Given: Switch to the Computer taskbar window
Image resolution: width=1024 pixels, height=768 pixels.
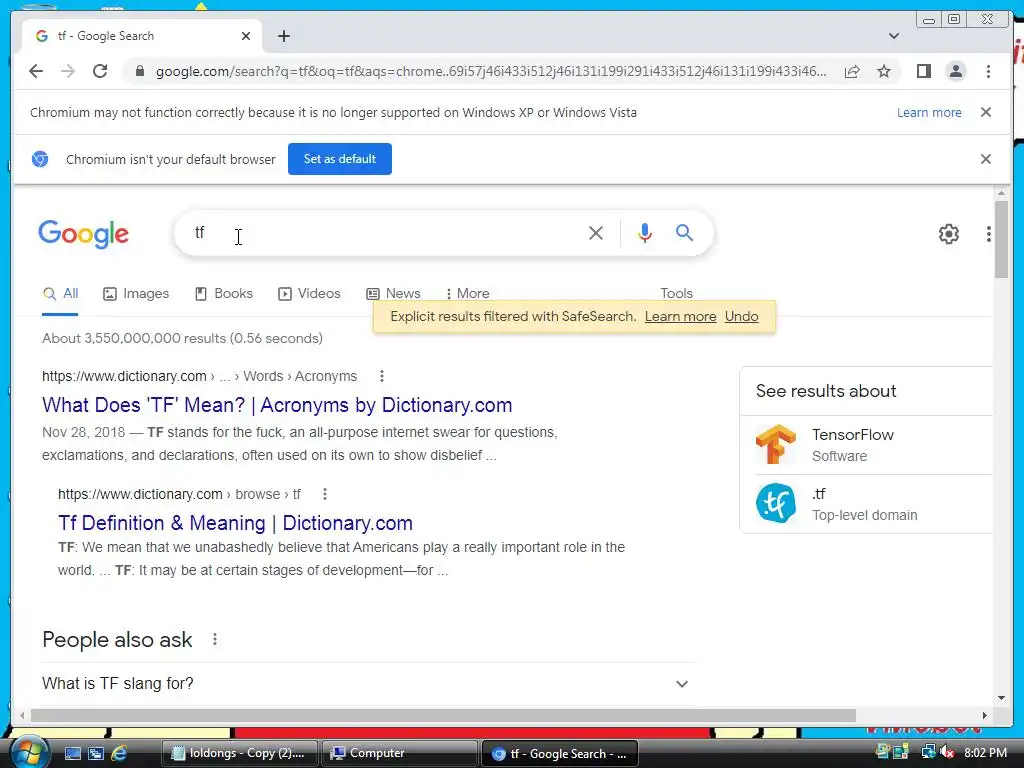Looking at the screenshot, I should (x=400, y=753).
